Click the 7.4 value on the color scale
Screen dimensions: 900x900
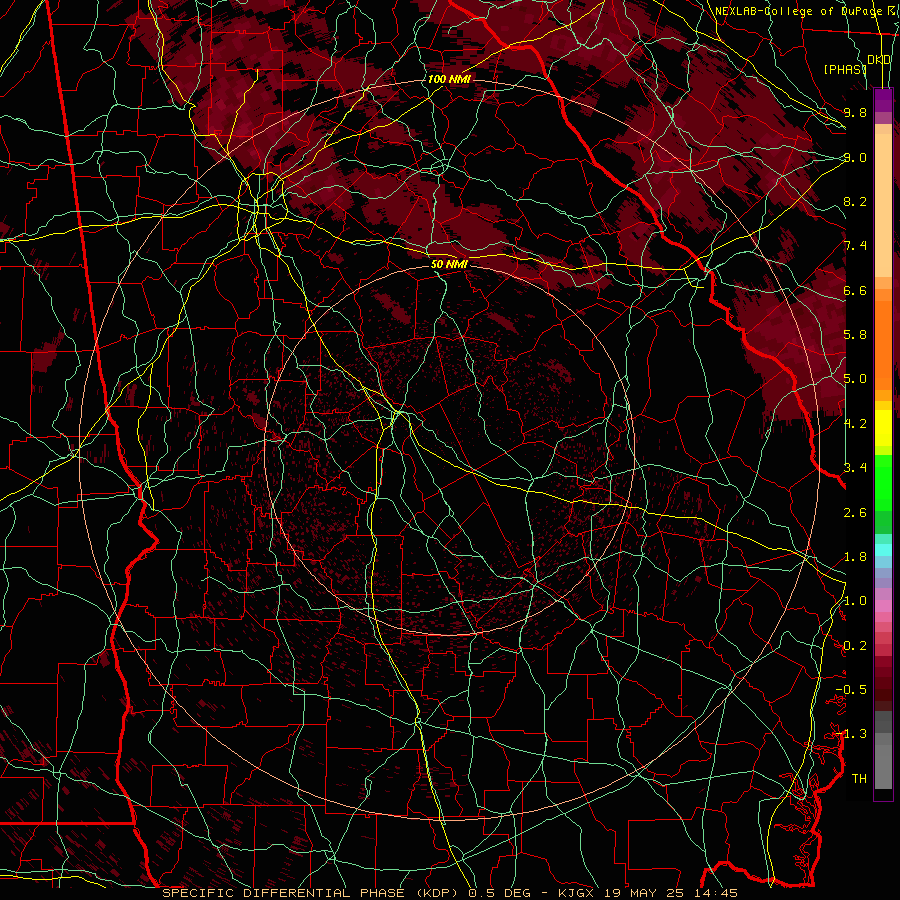855,246
